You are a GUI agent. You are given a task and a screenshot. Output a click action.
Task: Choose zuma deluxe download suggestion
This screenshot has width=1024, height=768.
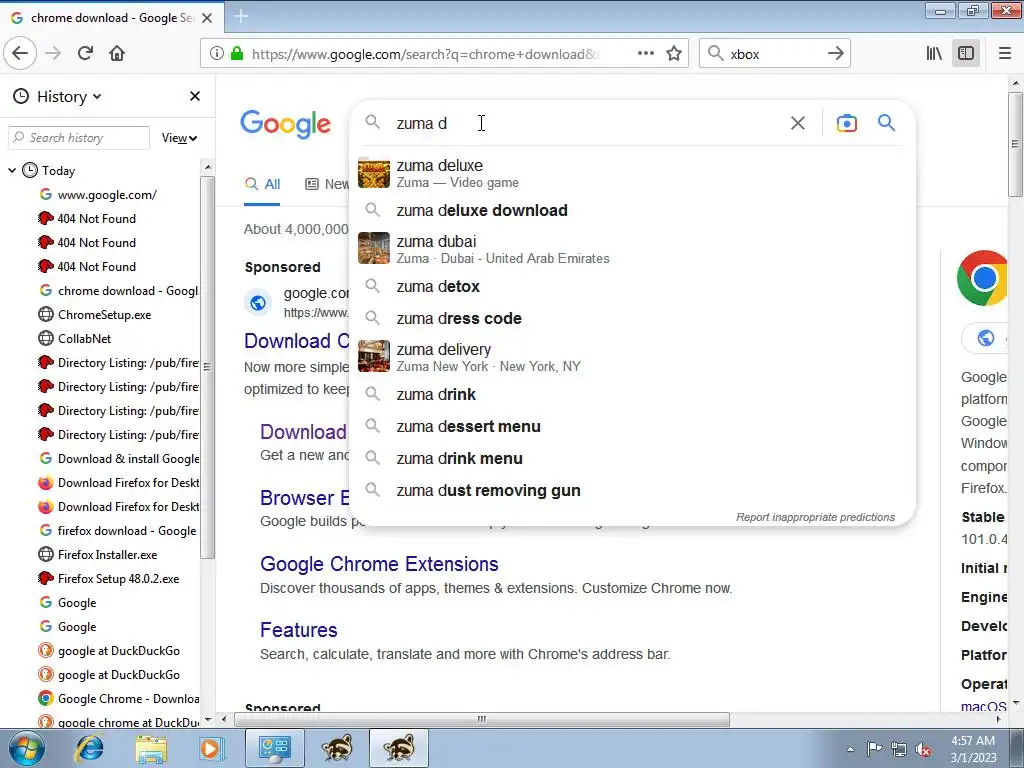[632, 210]
